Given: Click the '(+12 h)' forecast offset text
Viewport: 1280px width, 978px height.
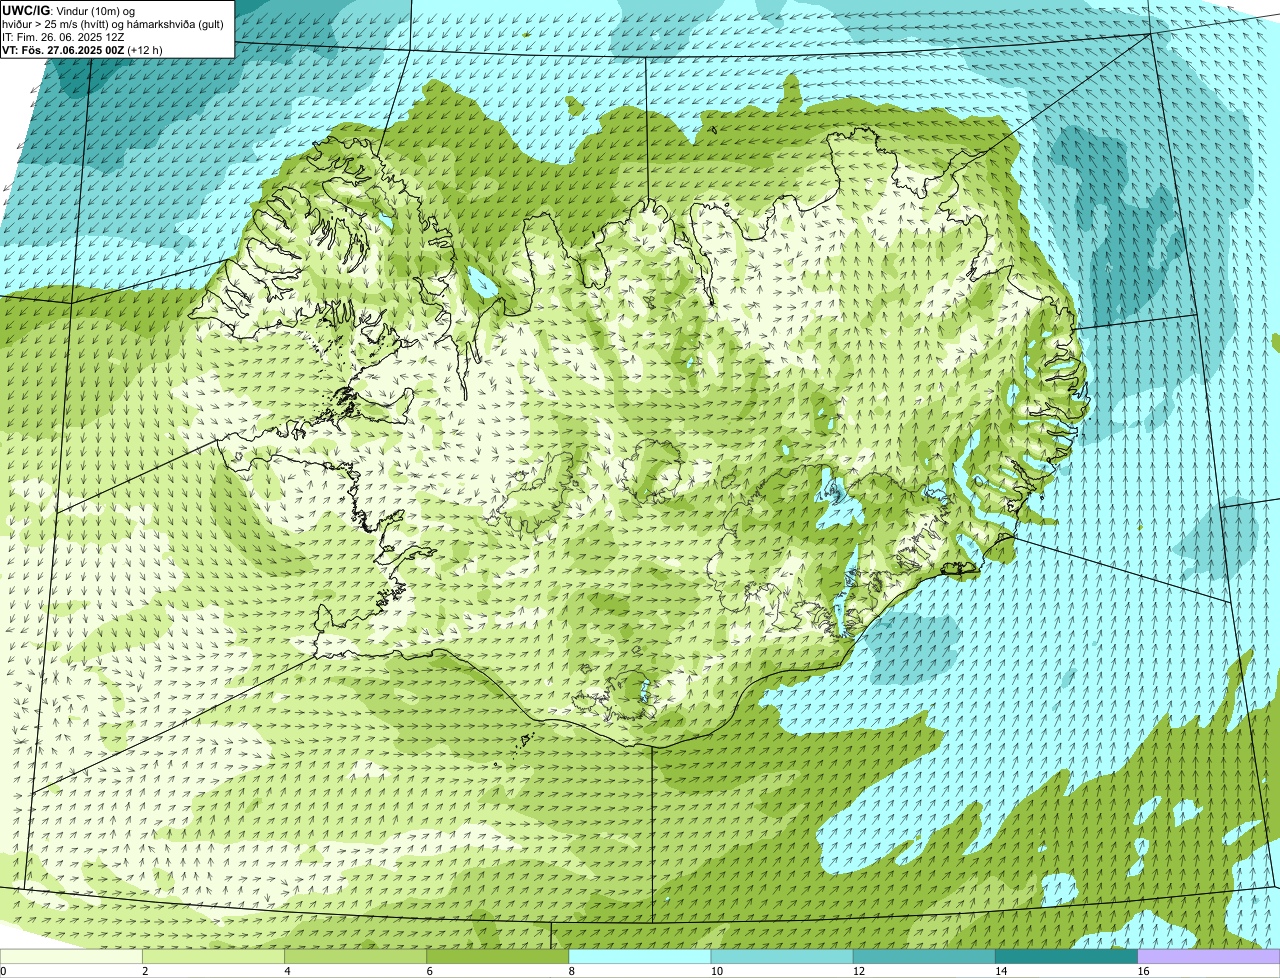Looking at the screenshot, I should coord(145,49).
